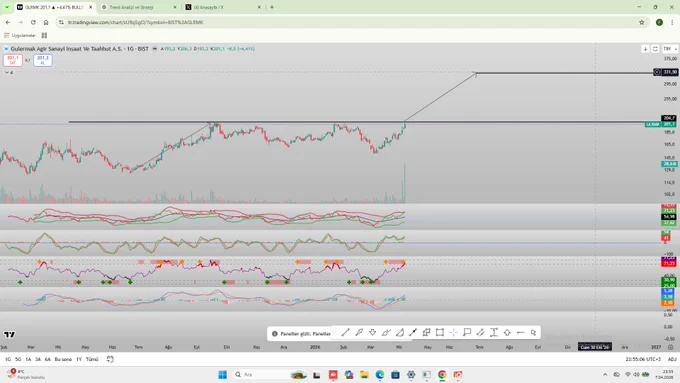Click the panels hidden info icon

pyautogui.click(x=275, y=334)
